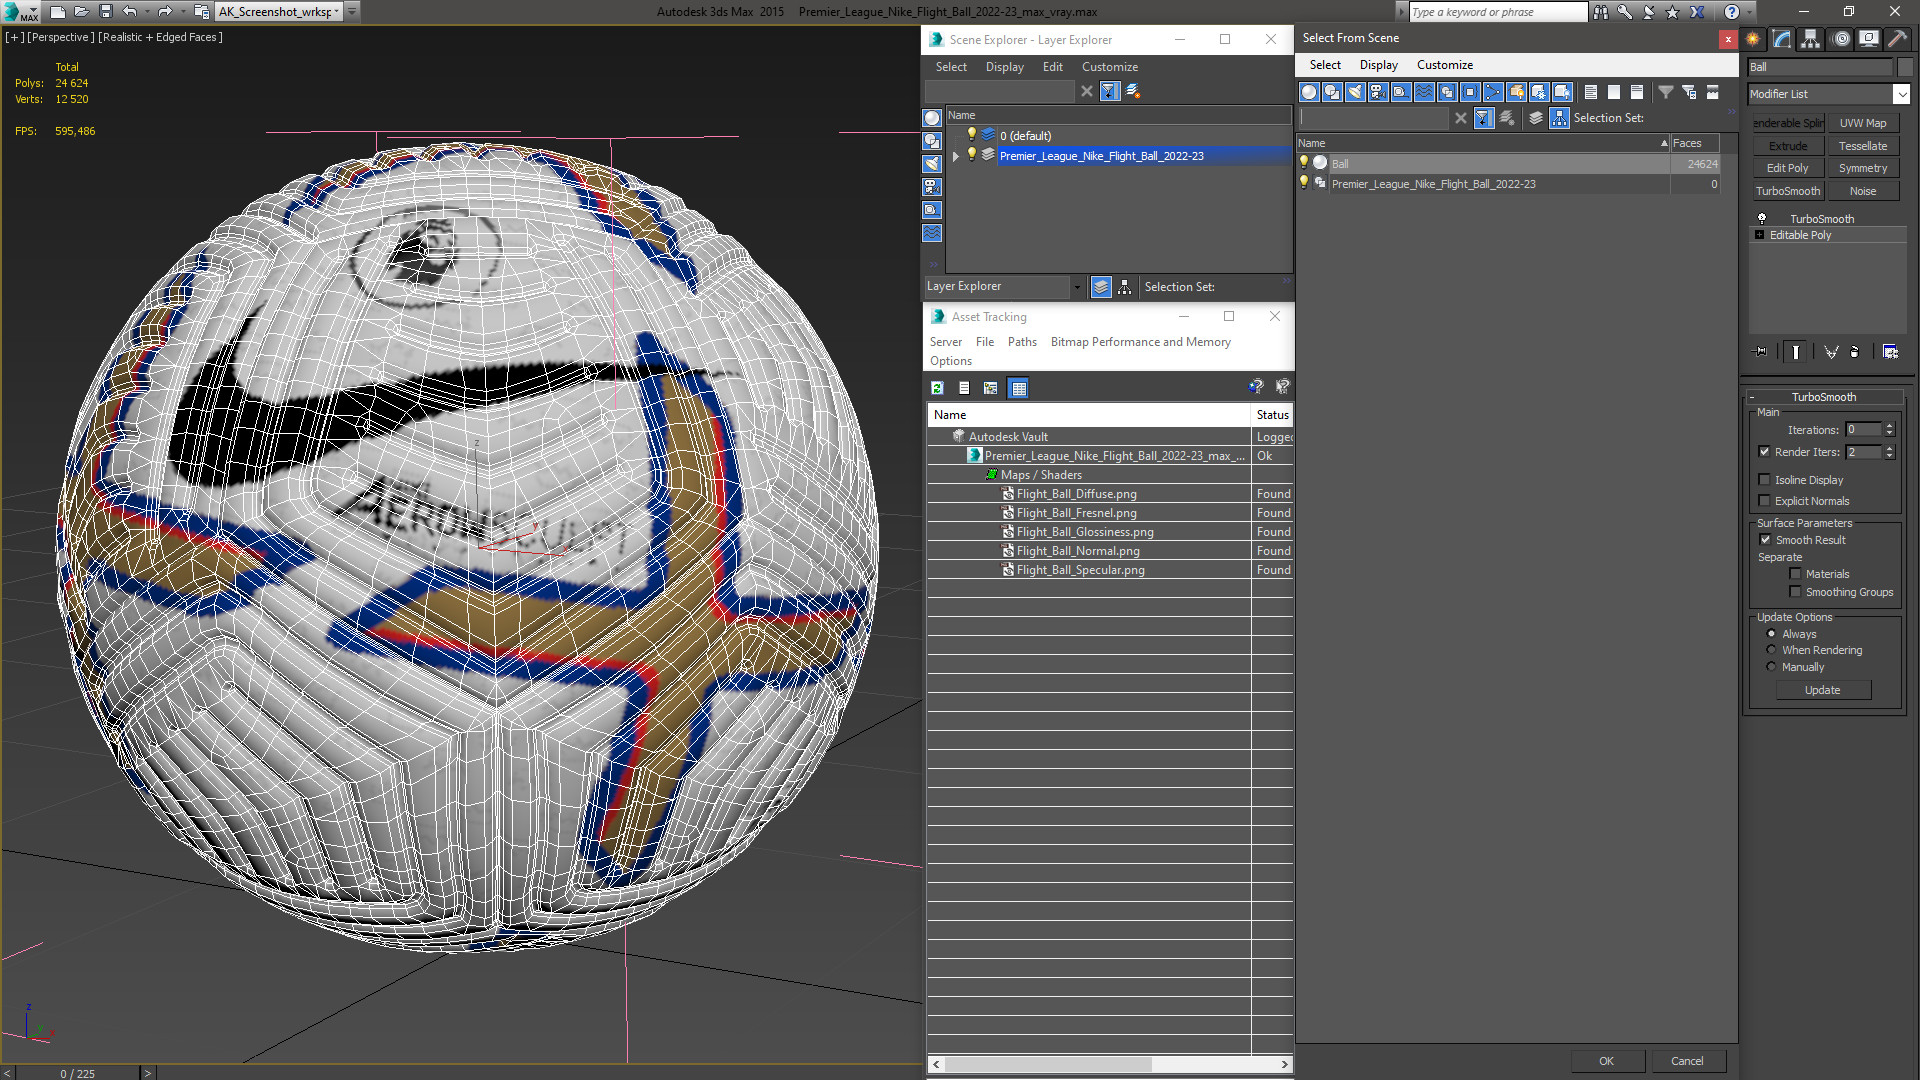Enable the Explicit Normals checkbox
Image resolution: width=1920 pixels, height=1080 pixels.
(x=1764, y=501)
